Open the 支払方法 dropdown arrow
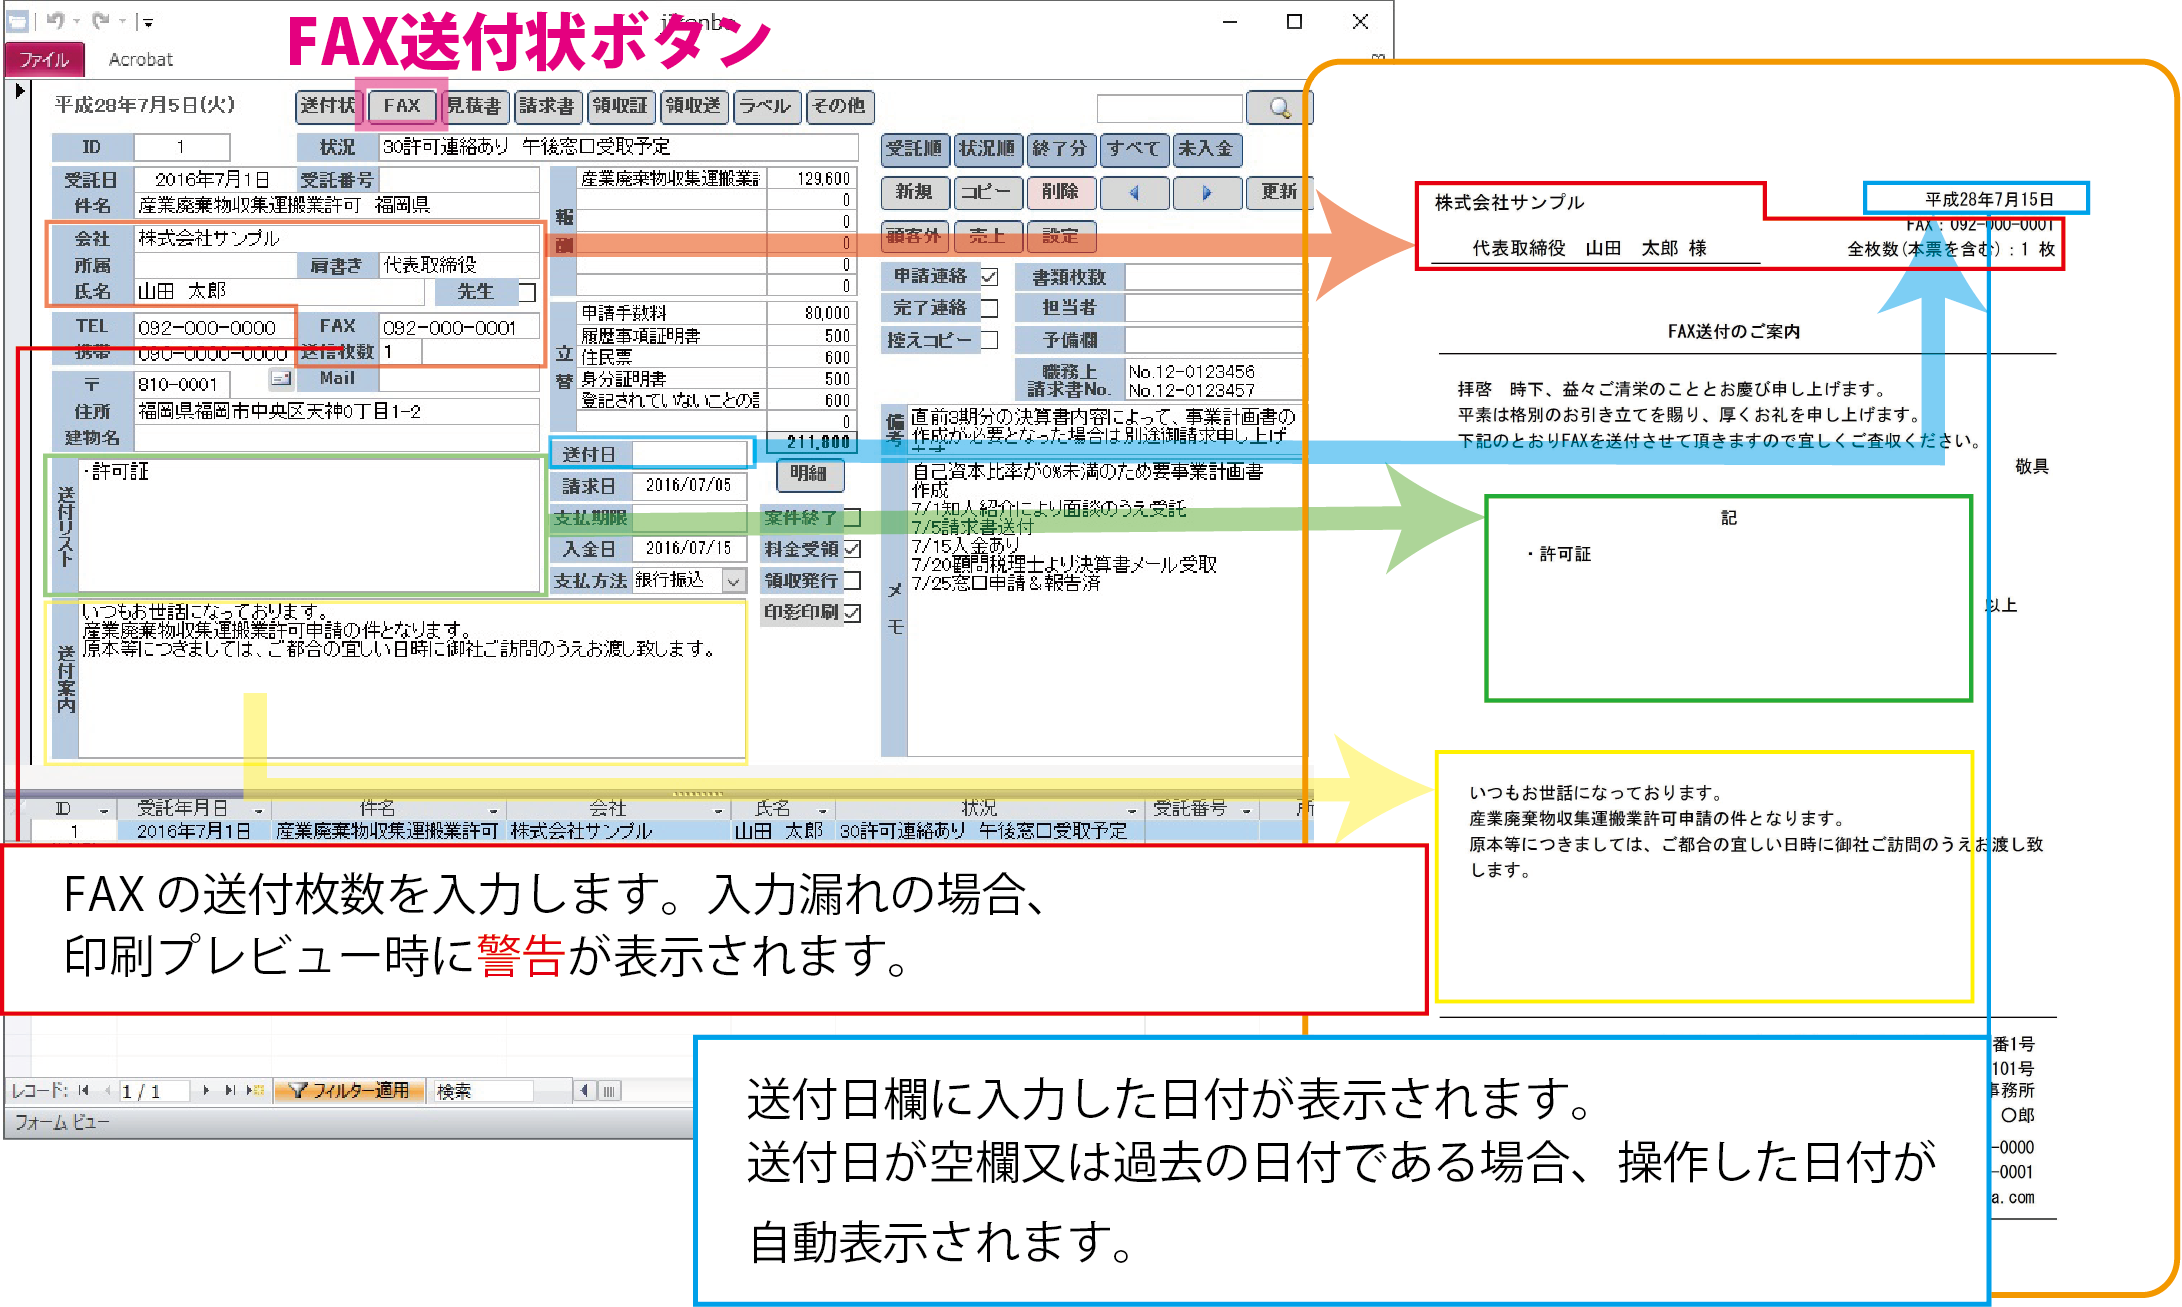Viewport: 2182px width, 1307px height. 734,581
